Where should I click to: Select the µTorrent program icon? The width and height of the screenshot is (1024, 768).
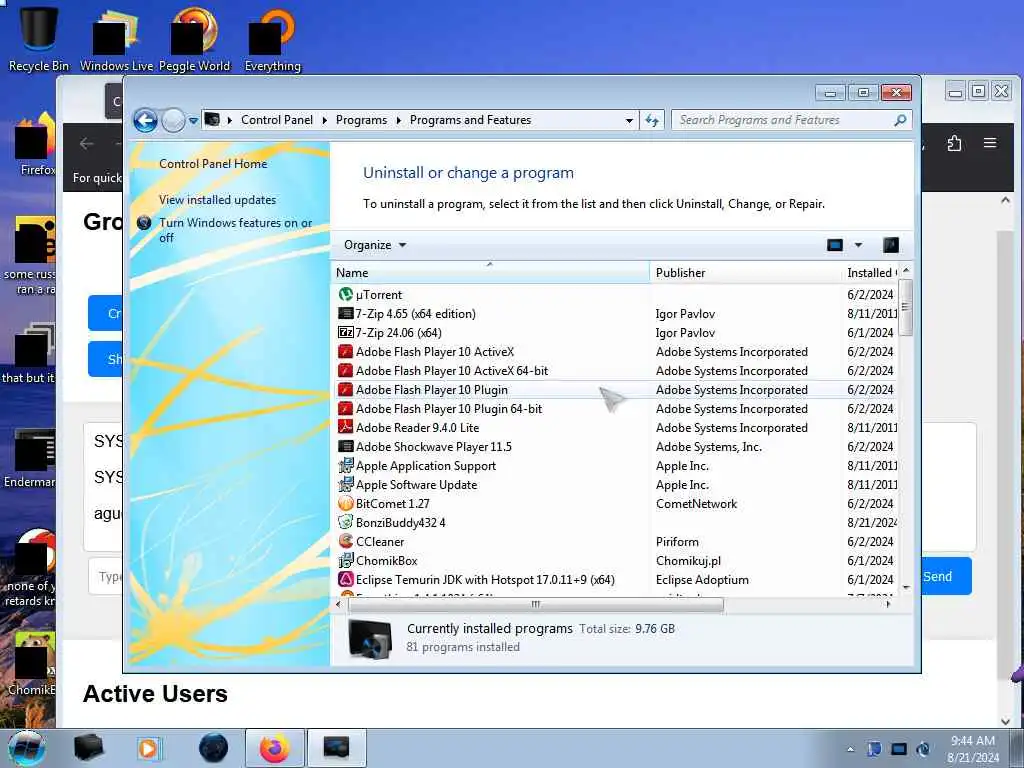click(x=345, y=295)
